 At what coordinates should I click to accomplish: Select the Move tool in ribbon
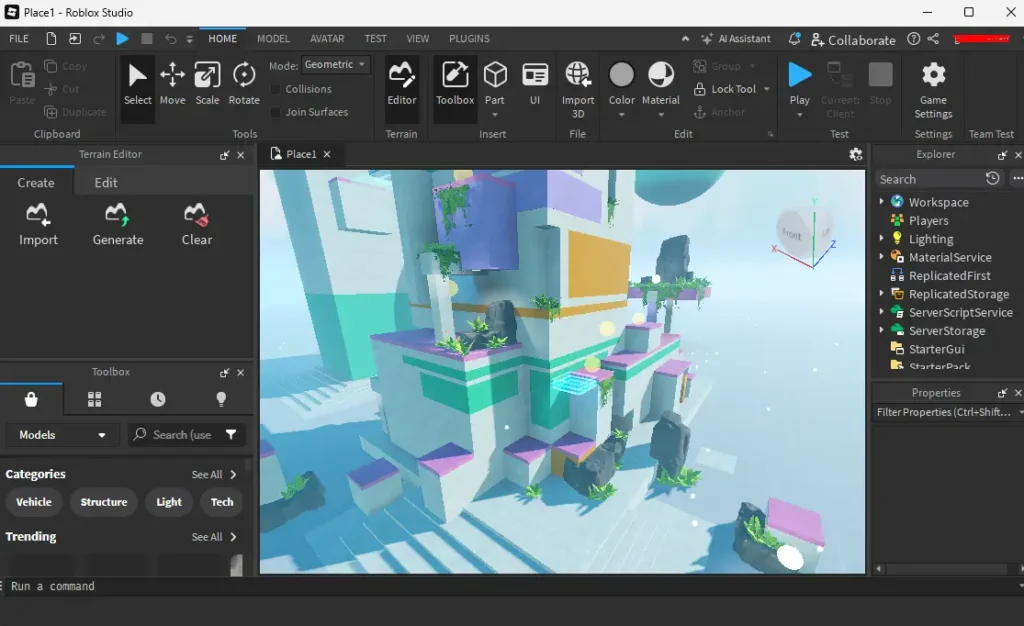coord(172,84)
